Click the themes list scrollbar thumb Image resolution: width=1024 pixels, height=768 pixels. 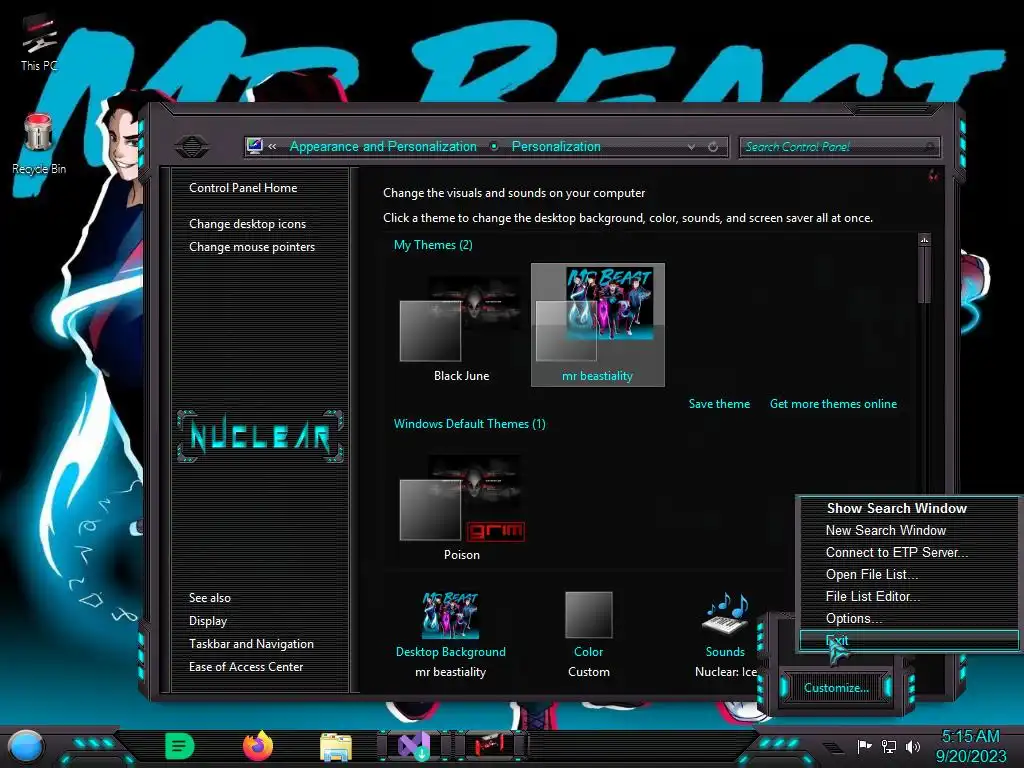[x=924, y=275]
